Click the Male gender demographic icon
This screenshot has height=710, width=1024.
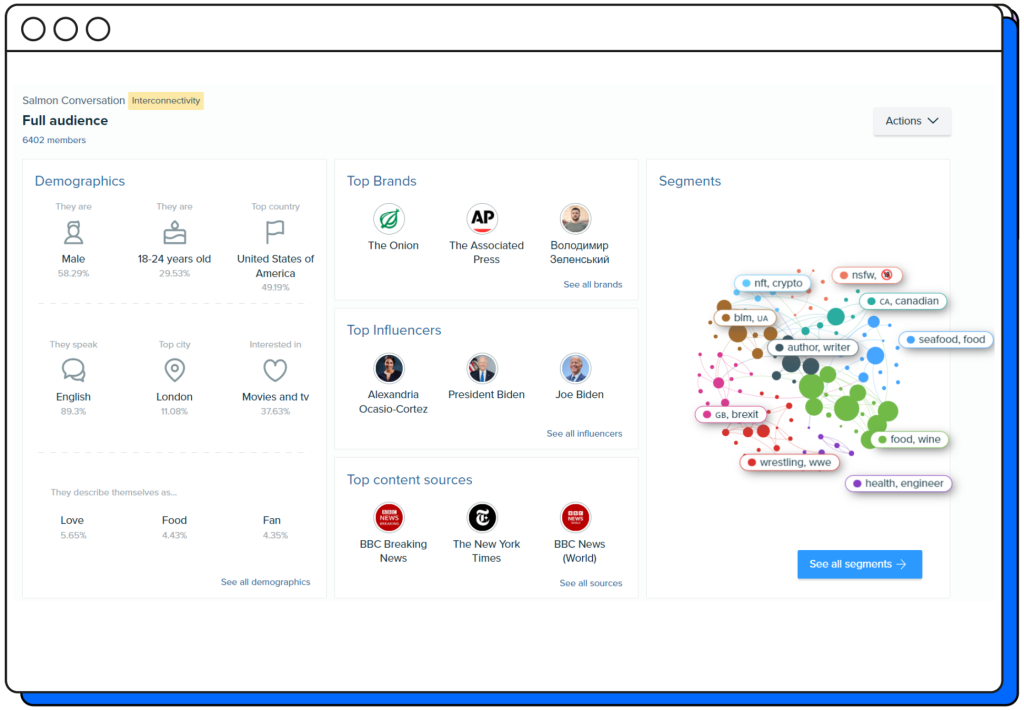click(73, 233)
